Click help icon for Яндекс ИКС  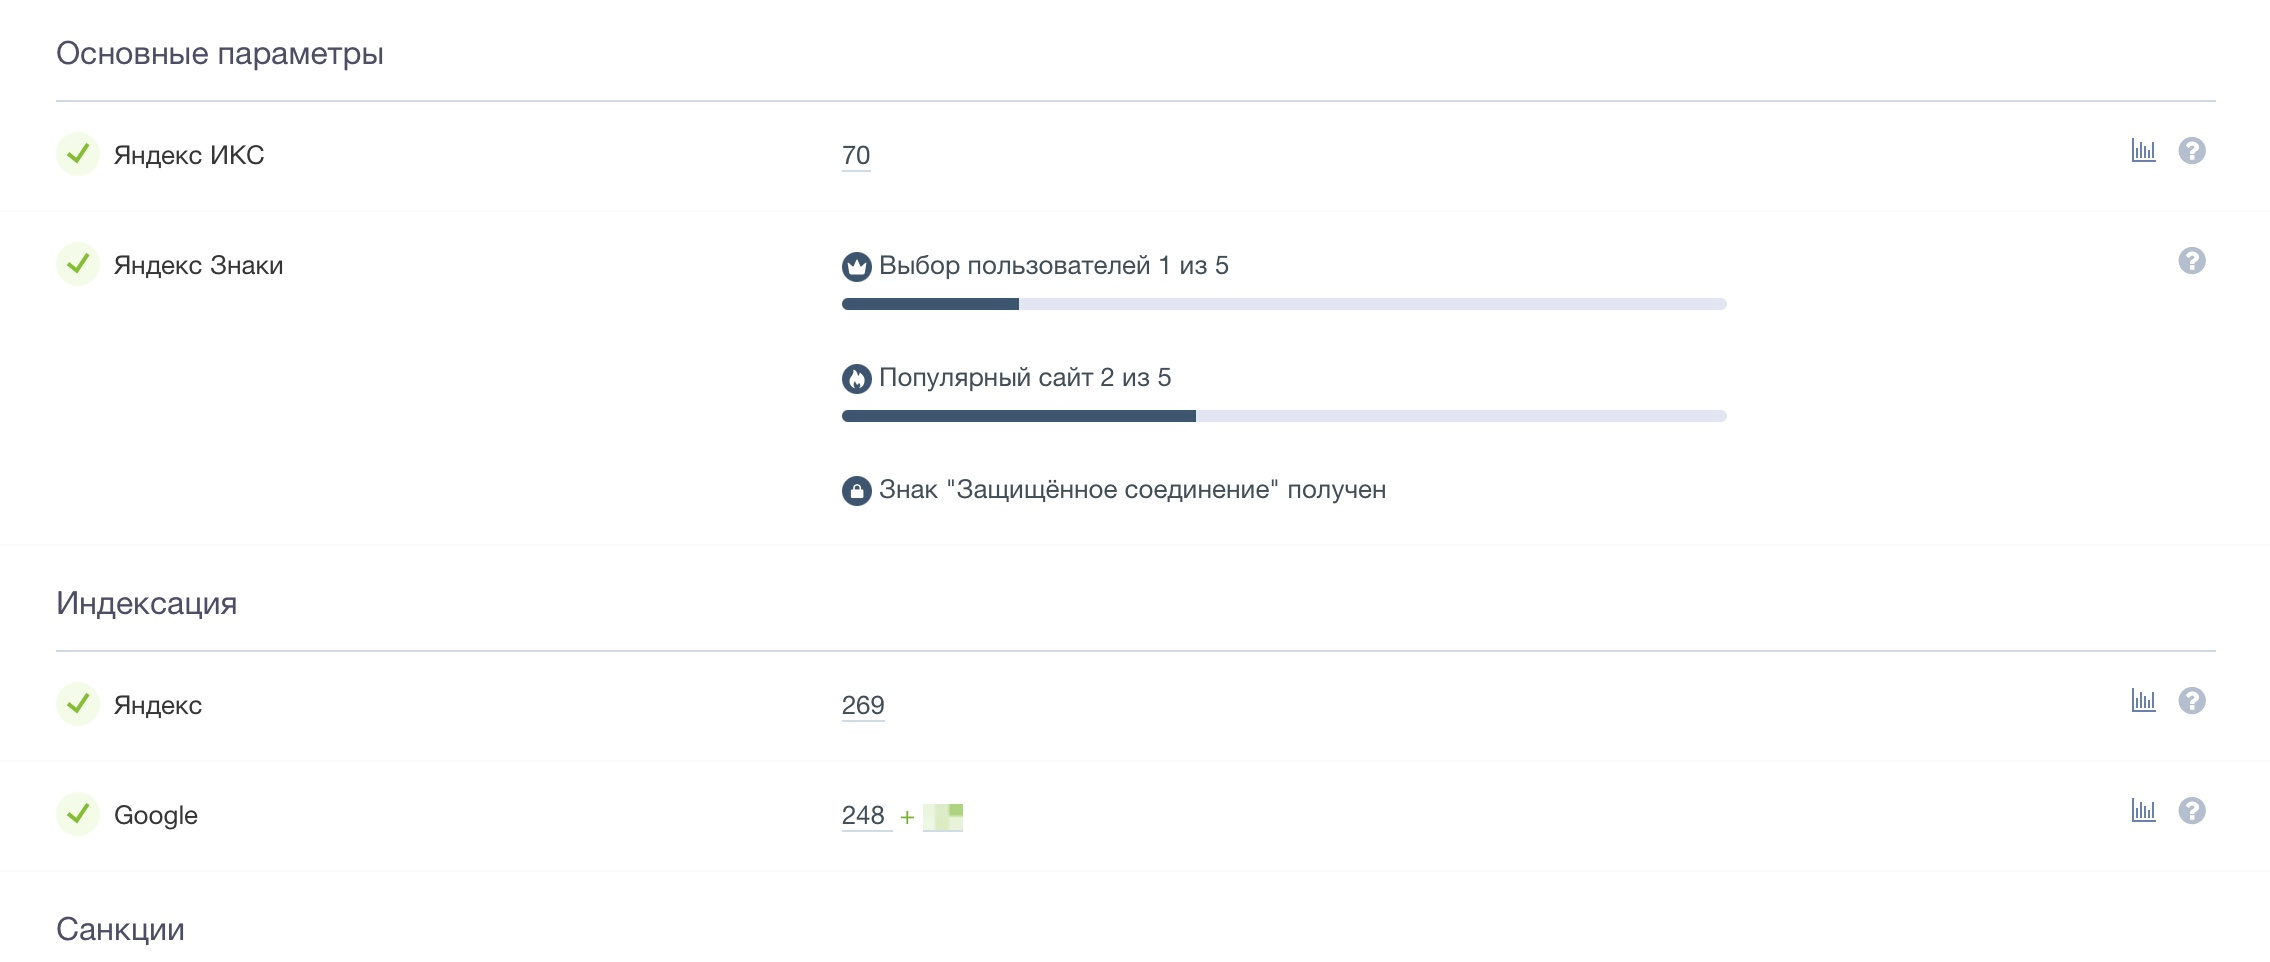(2192, 151)
